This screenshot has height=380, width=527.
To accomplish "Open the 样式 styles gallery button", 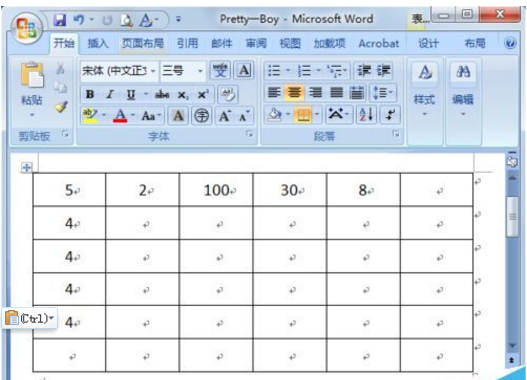I will (x=424, y=90).
